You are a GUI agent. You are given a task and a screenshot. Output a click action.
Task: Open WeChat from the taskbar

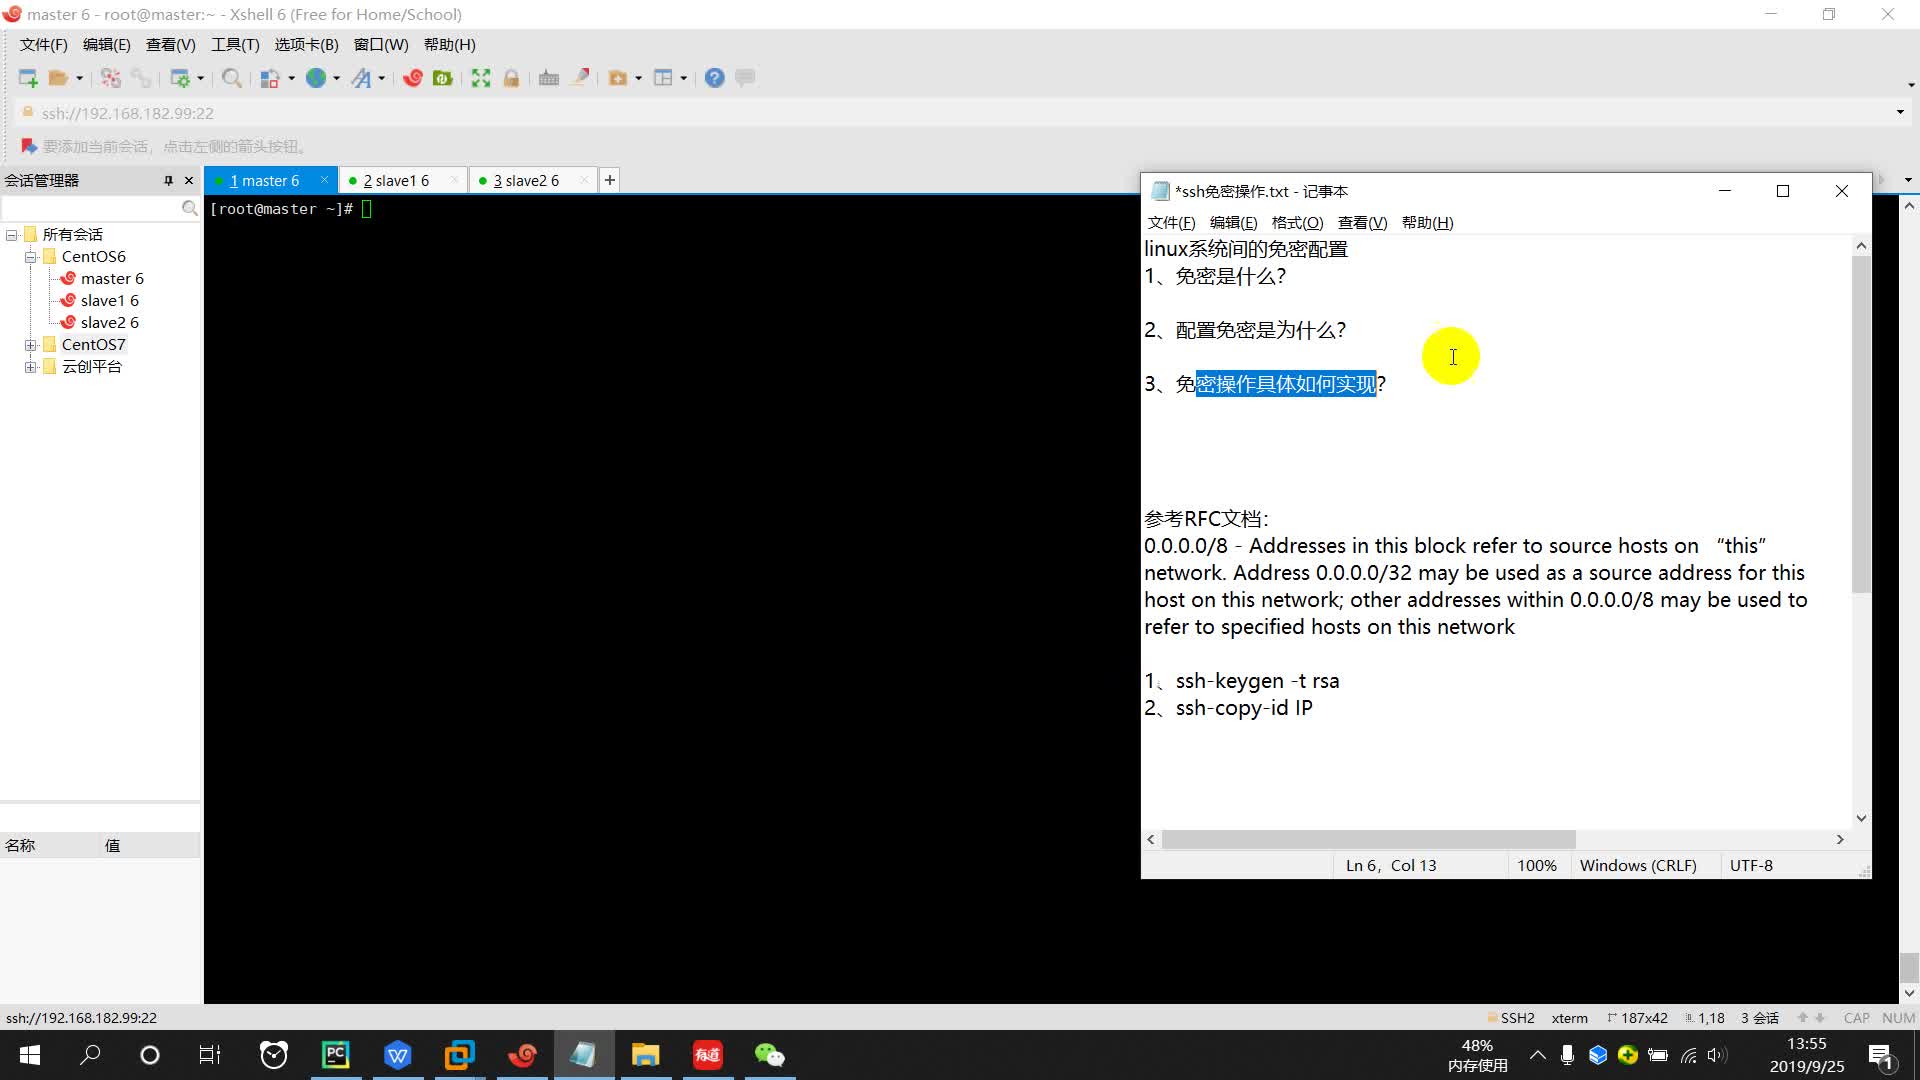click(769, 1055)
